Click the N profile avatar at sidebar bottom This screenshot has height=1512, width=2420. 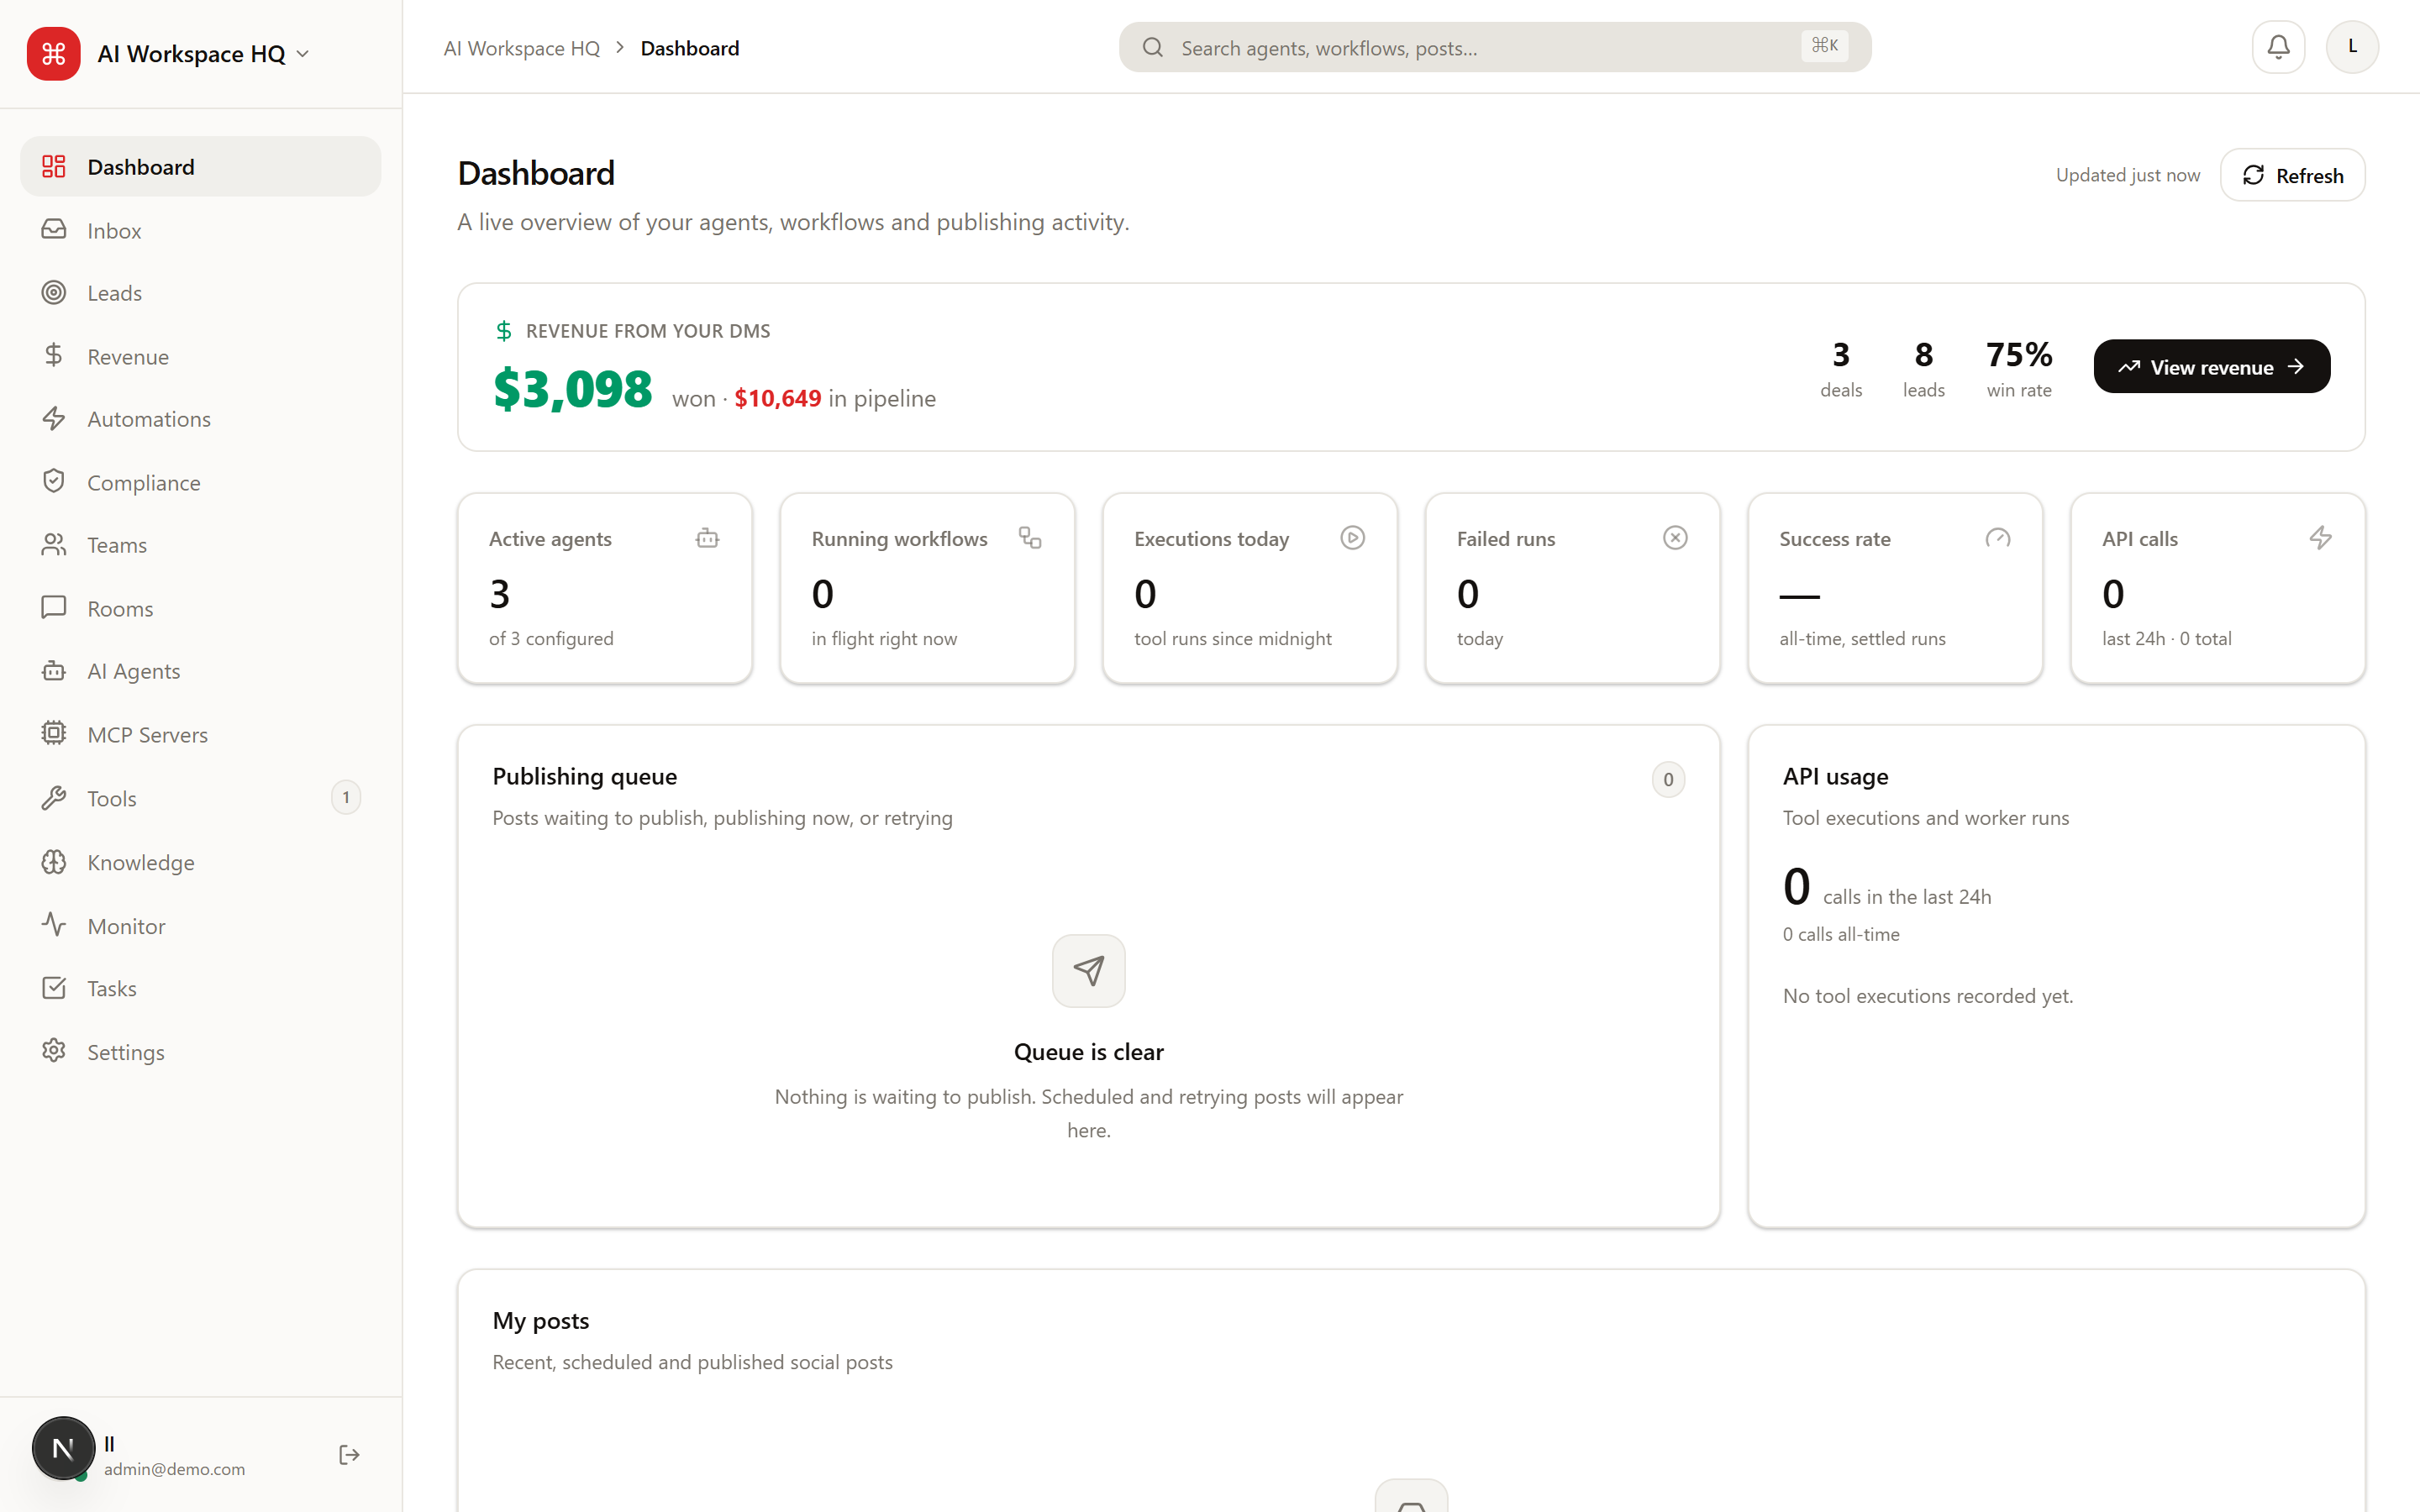(63, 1448)
